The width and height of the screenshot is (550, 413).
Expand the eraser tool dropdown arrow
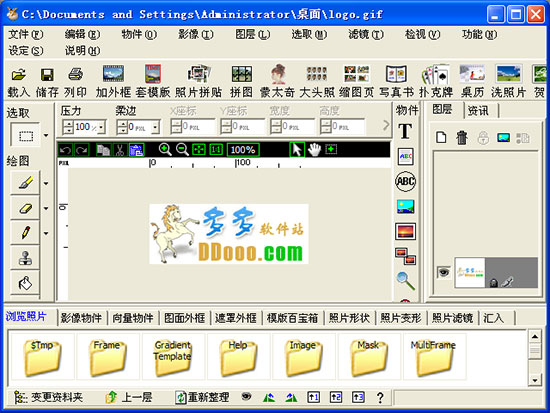[46, 208]
